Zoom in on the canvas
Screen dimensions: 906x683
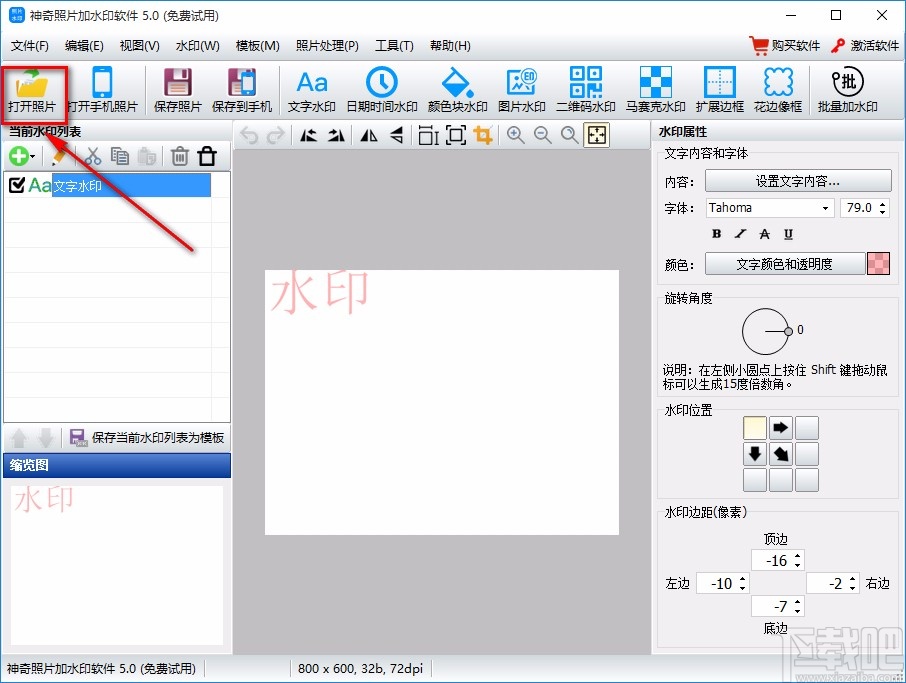point(515,135)
